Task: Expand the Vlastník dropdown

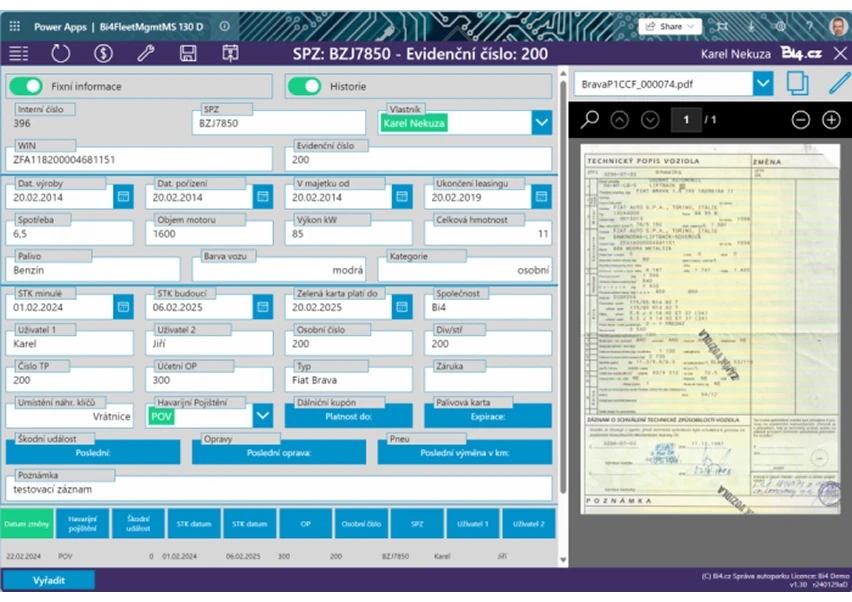Action: (x=542, y=123)
